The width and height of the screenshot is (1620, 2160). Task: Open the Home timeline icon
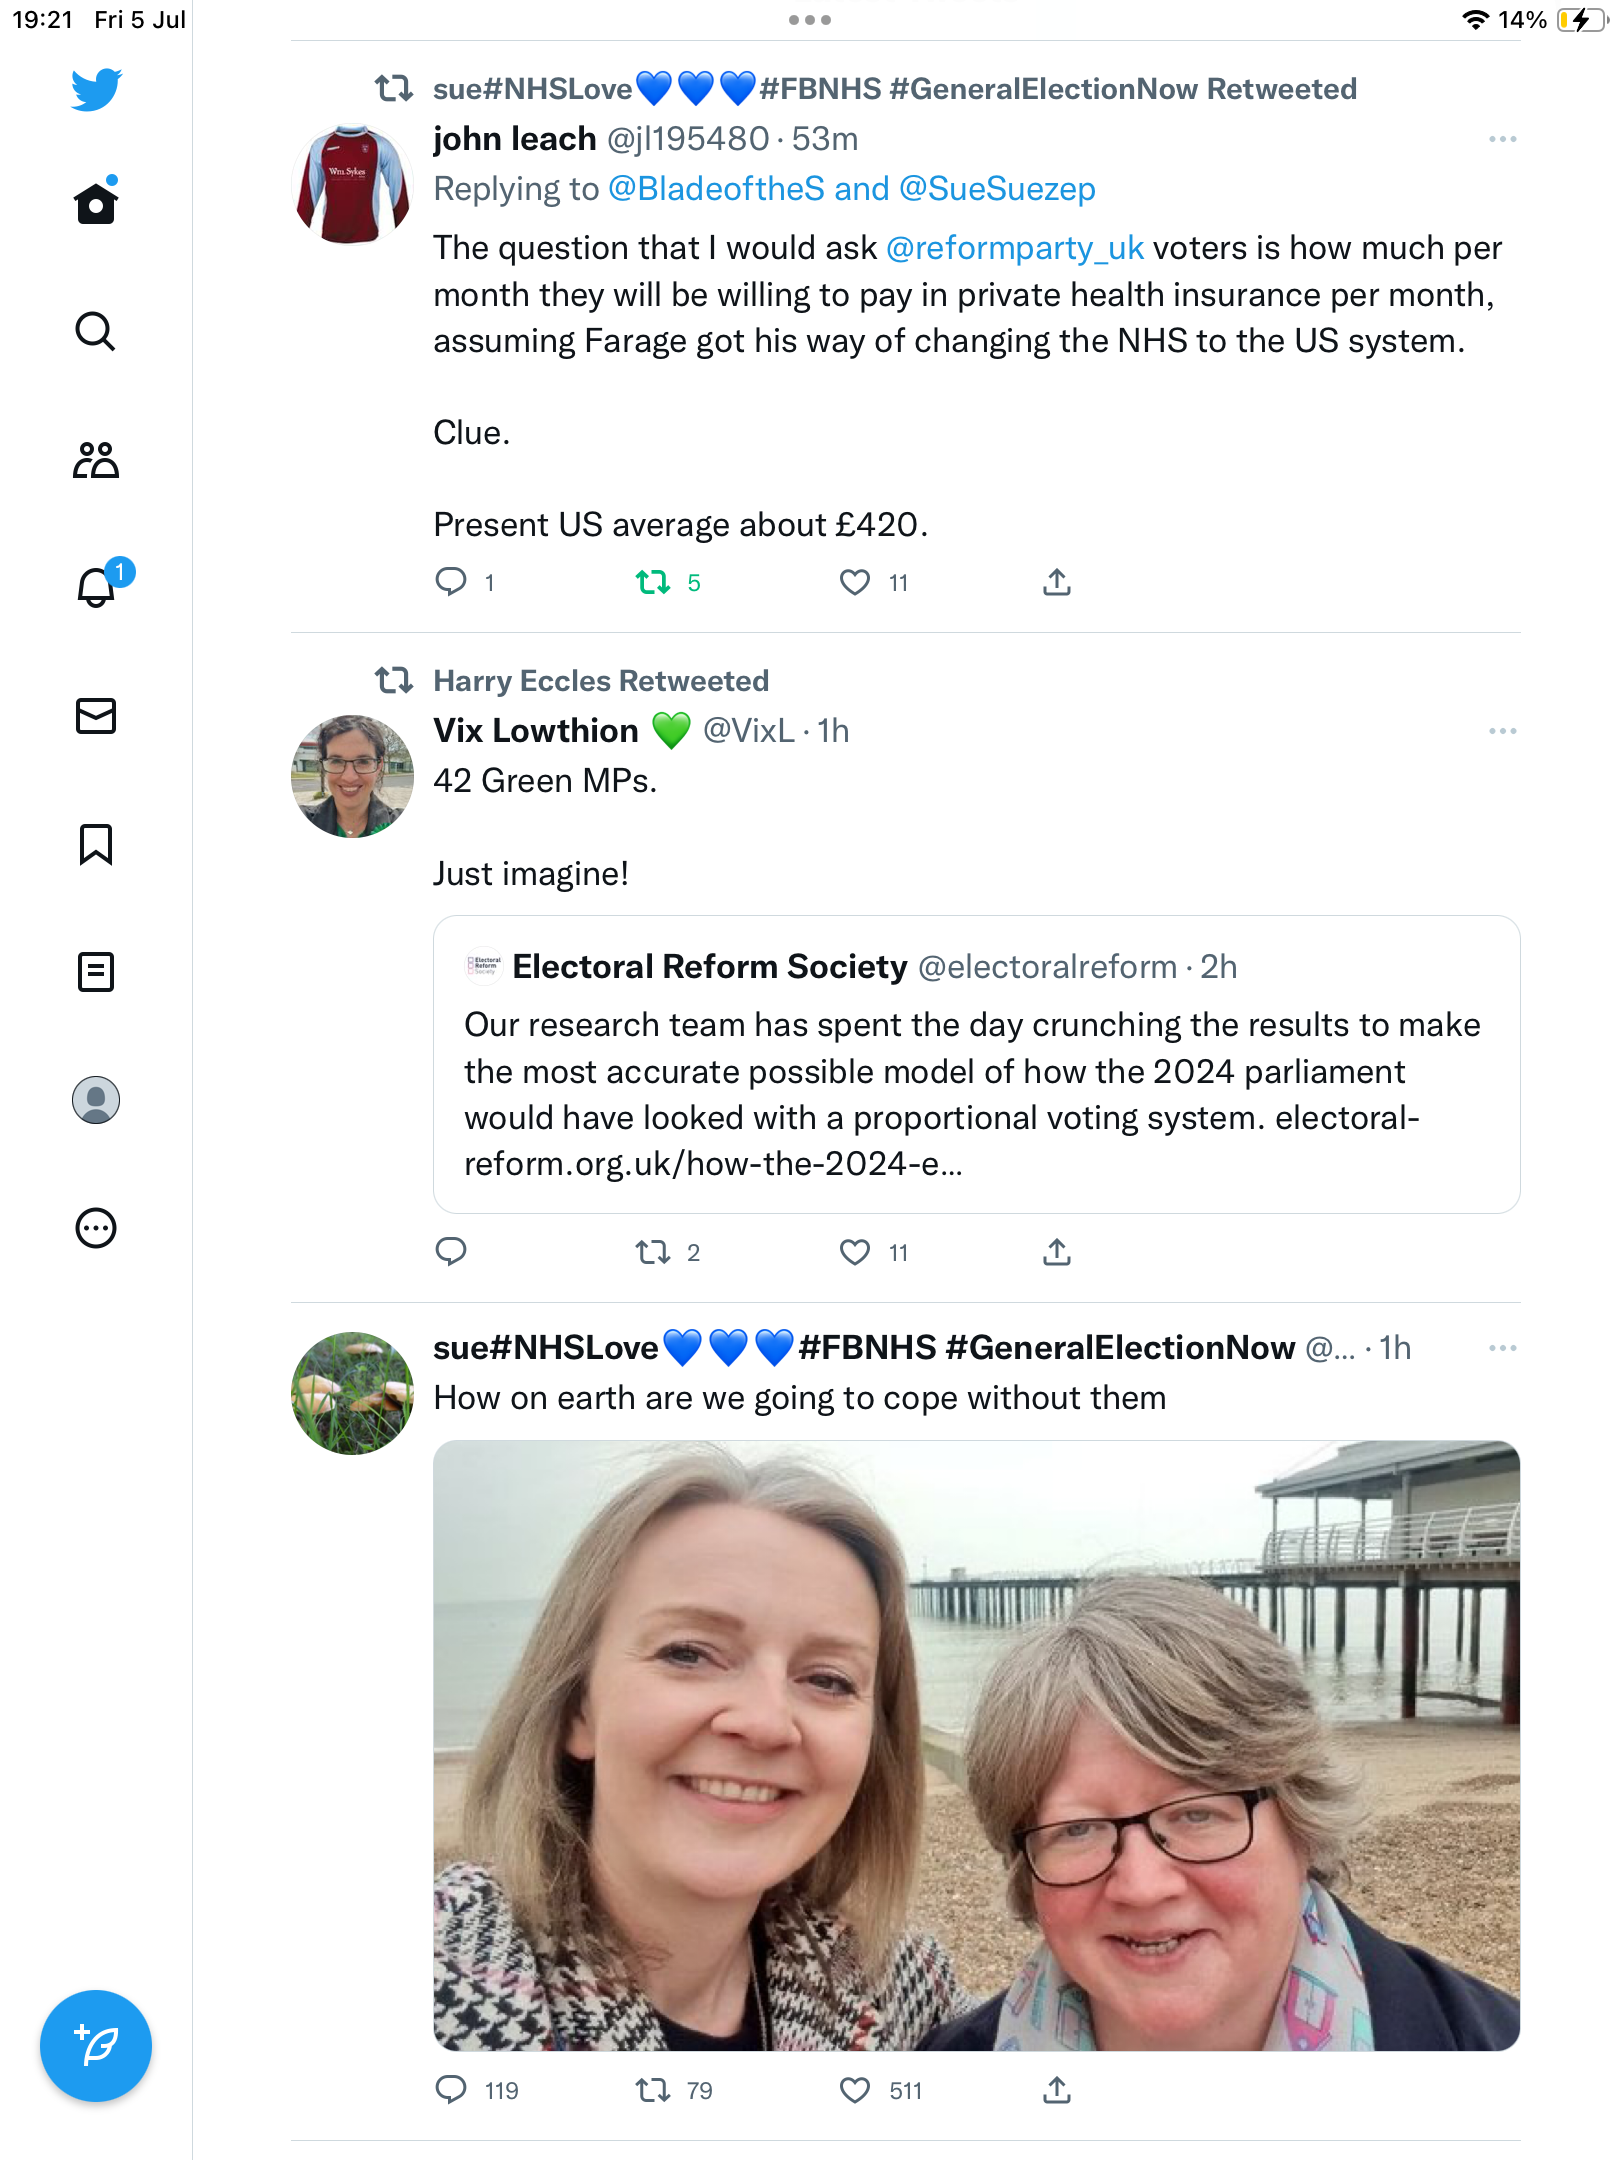[x=96, y=204]
